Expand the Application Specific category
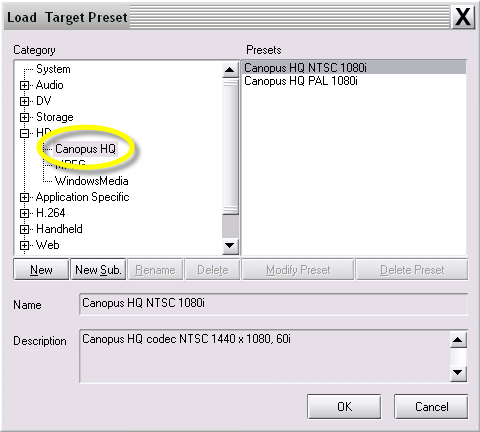This screenshot has width=480, height=432. [x=24, y=197]
